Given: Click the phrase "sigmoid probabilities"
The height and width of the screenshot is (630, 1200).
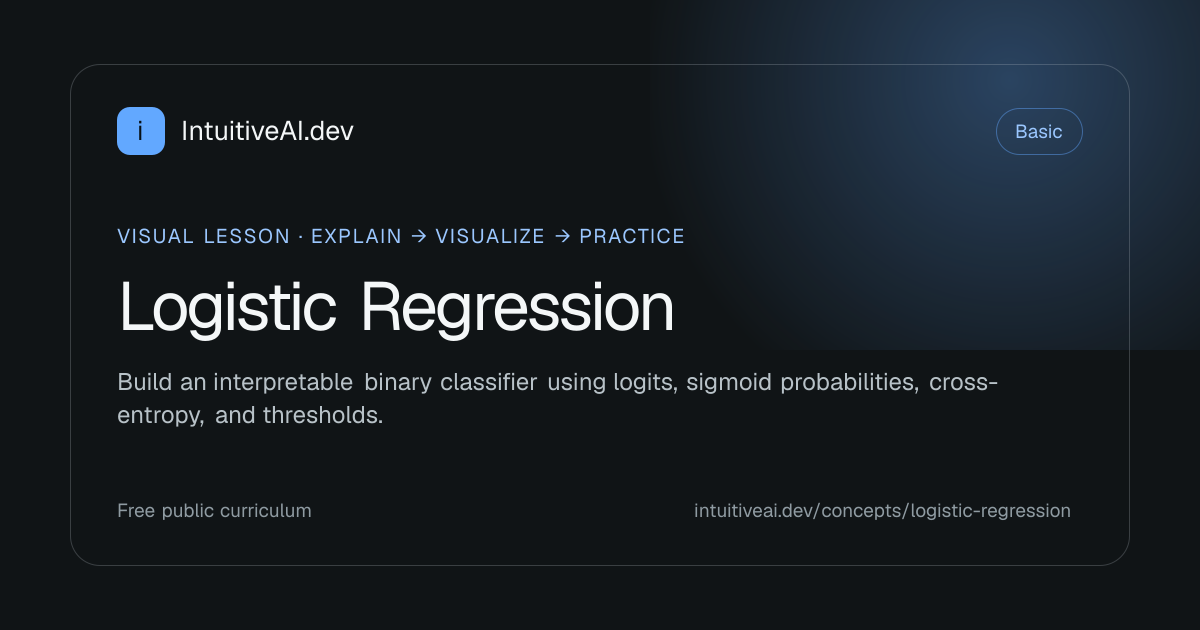Looking at the screenshot, I should click(x=802, y=384).
